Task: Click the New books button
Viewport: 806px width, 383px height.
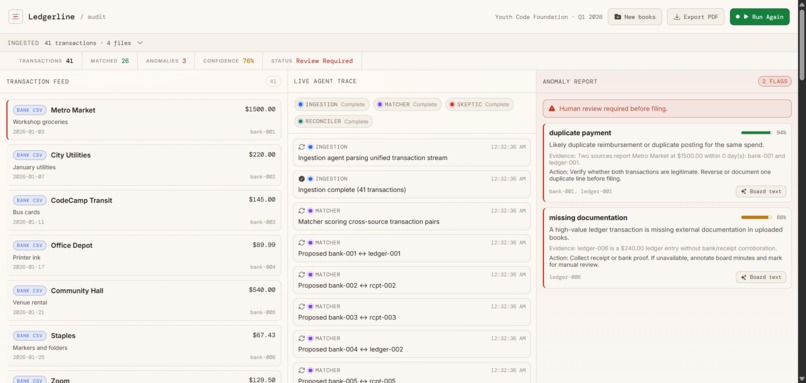Action: [634, 16]
